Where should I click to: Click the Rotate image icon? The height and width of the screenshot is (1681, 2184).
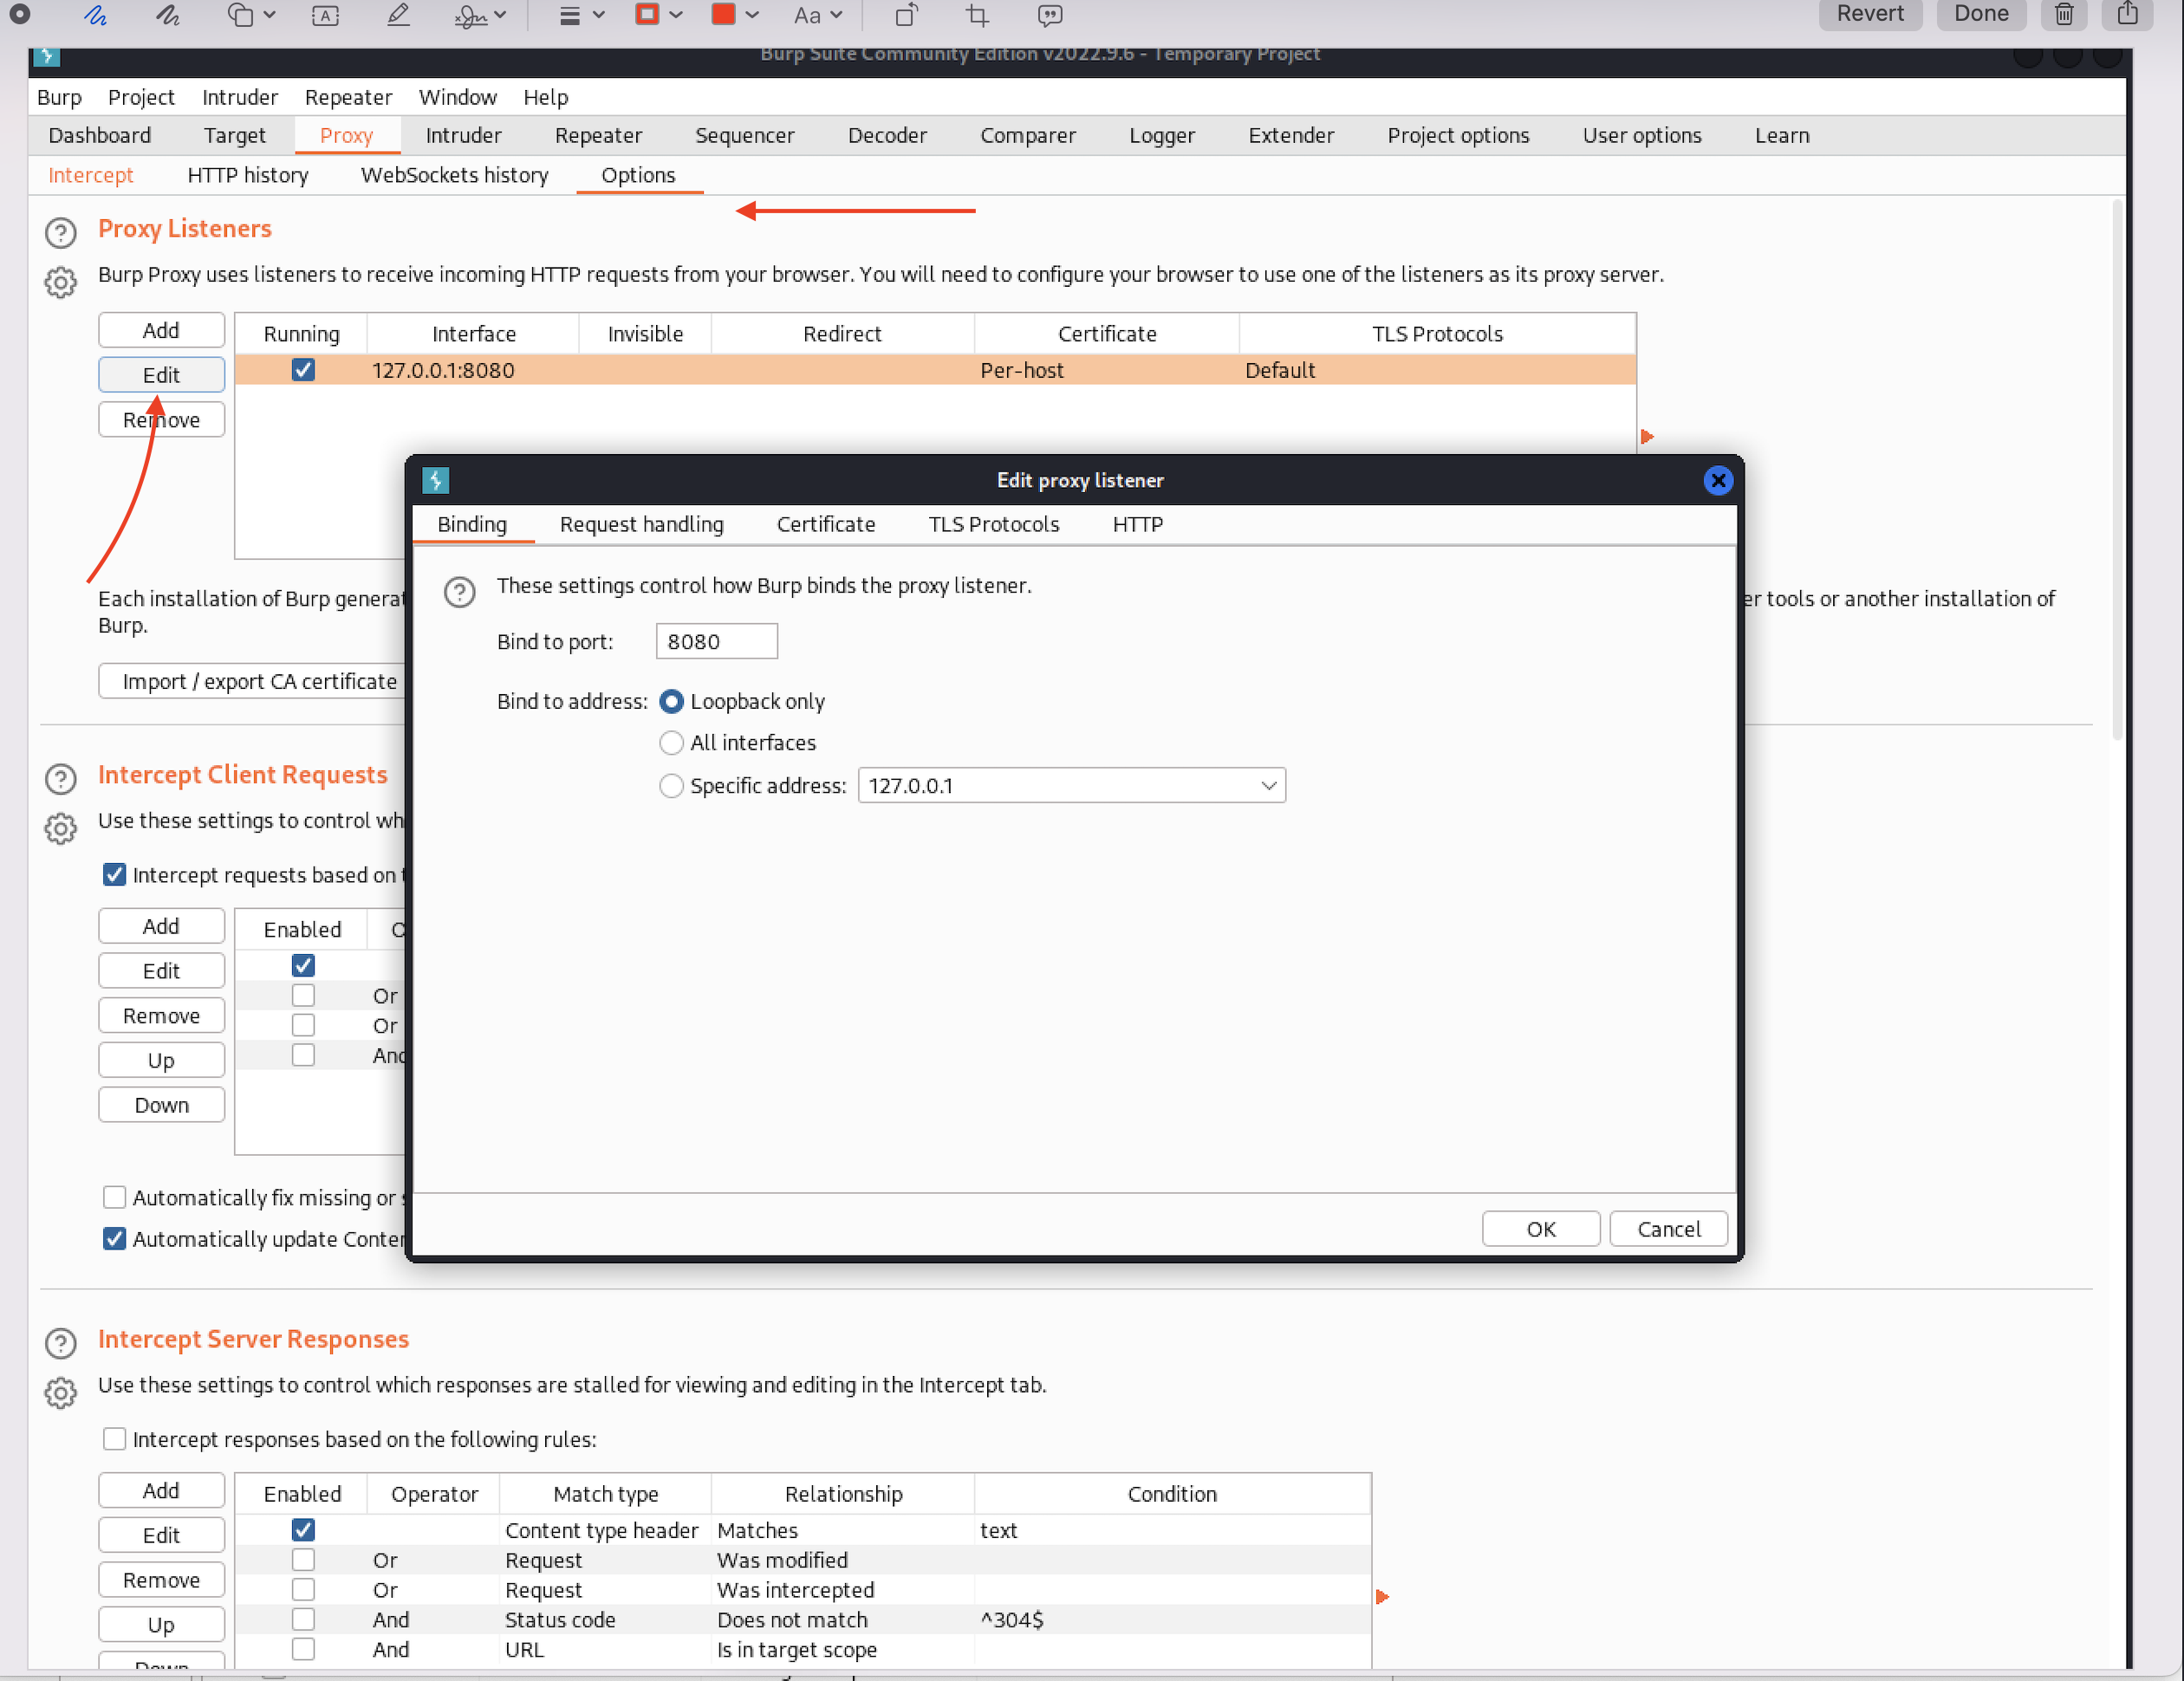[906, 15]
